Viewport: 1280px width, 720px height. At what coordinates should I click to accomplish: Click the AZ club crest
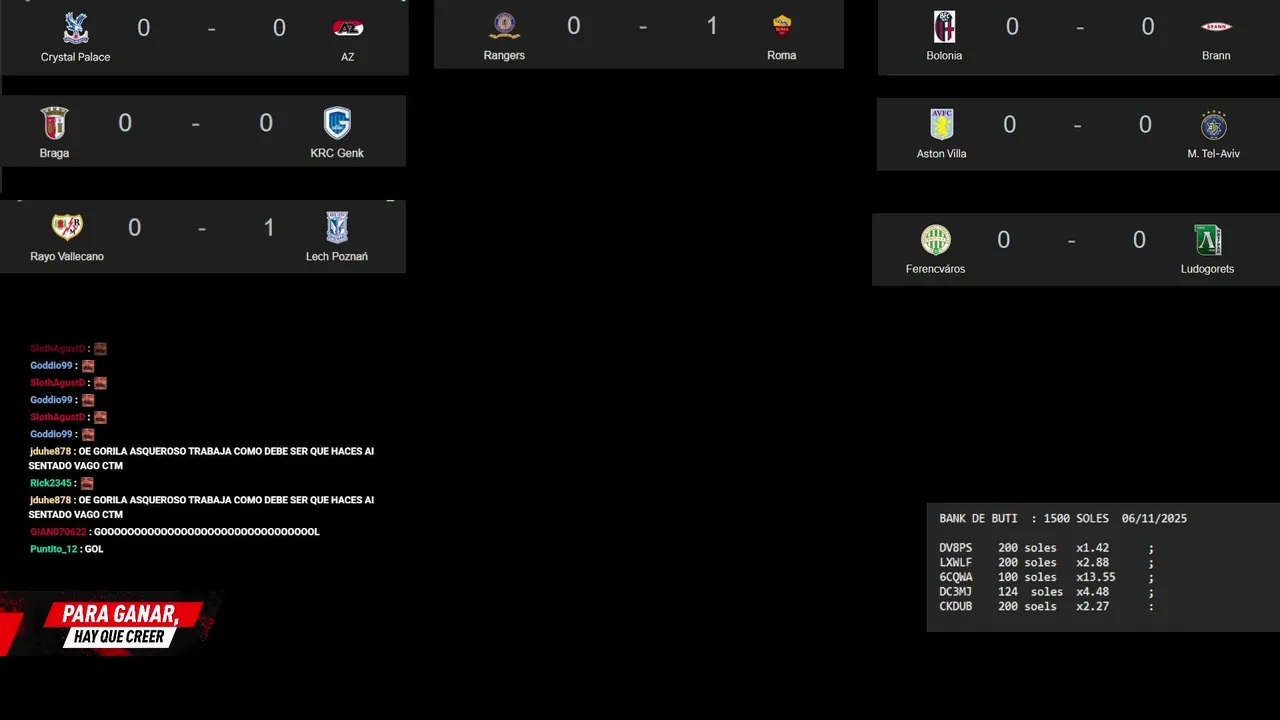point(348,28)
